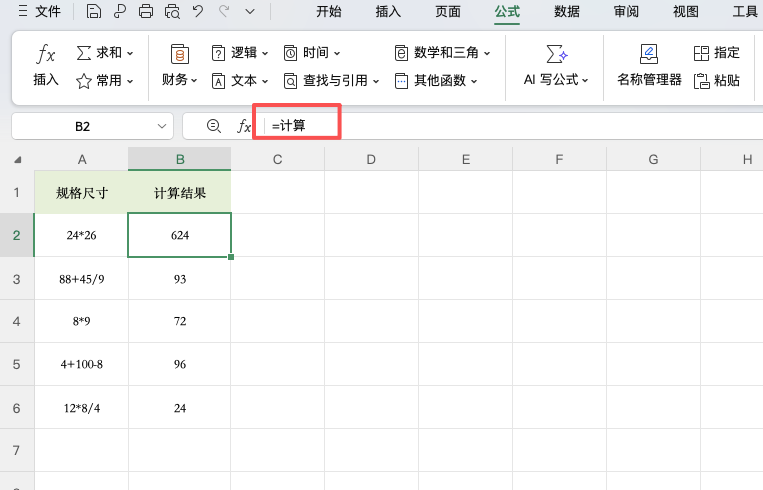Switch to the 数据 tab
The height and width of the screenshot is (490, 763).
click(x=567, y=11)
